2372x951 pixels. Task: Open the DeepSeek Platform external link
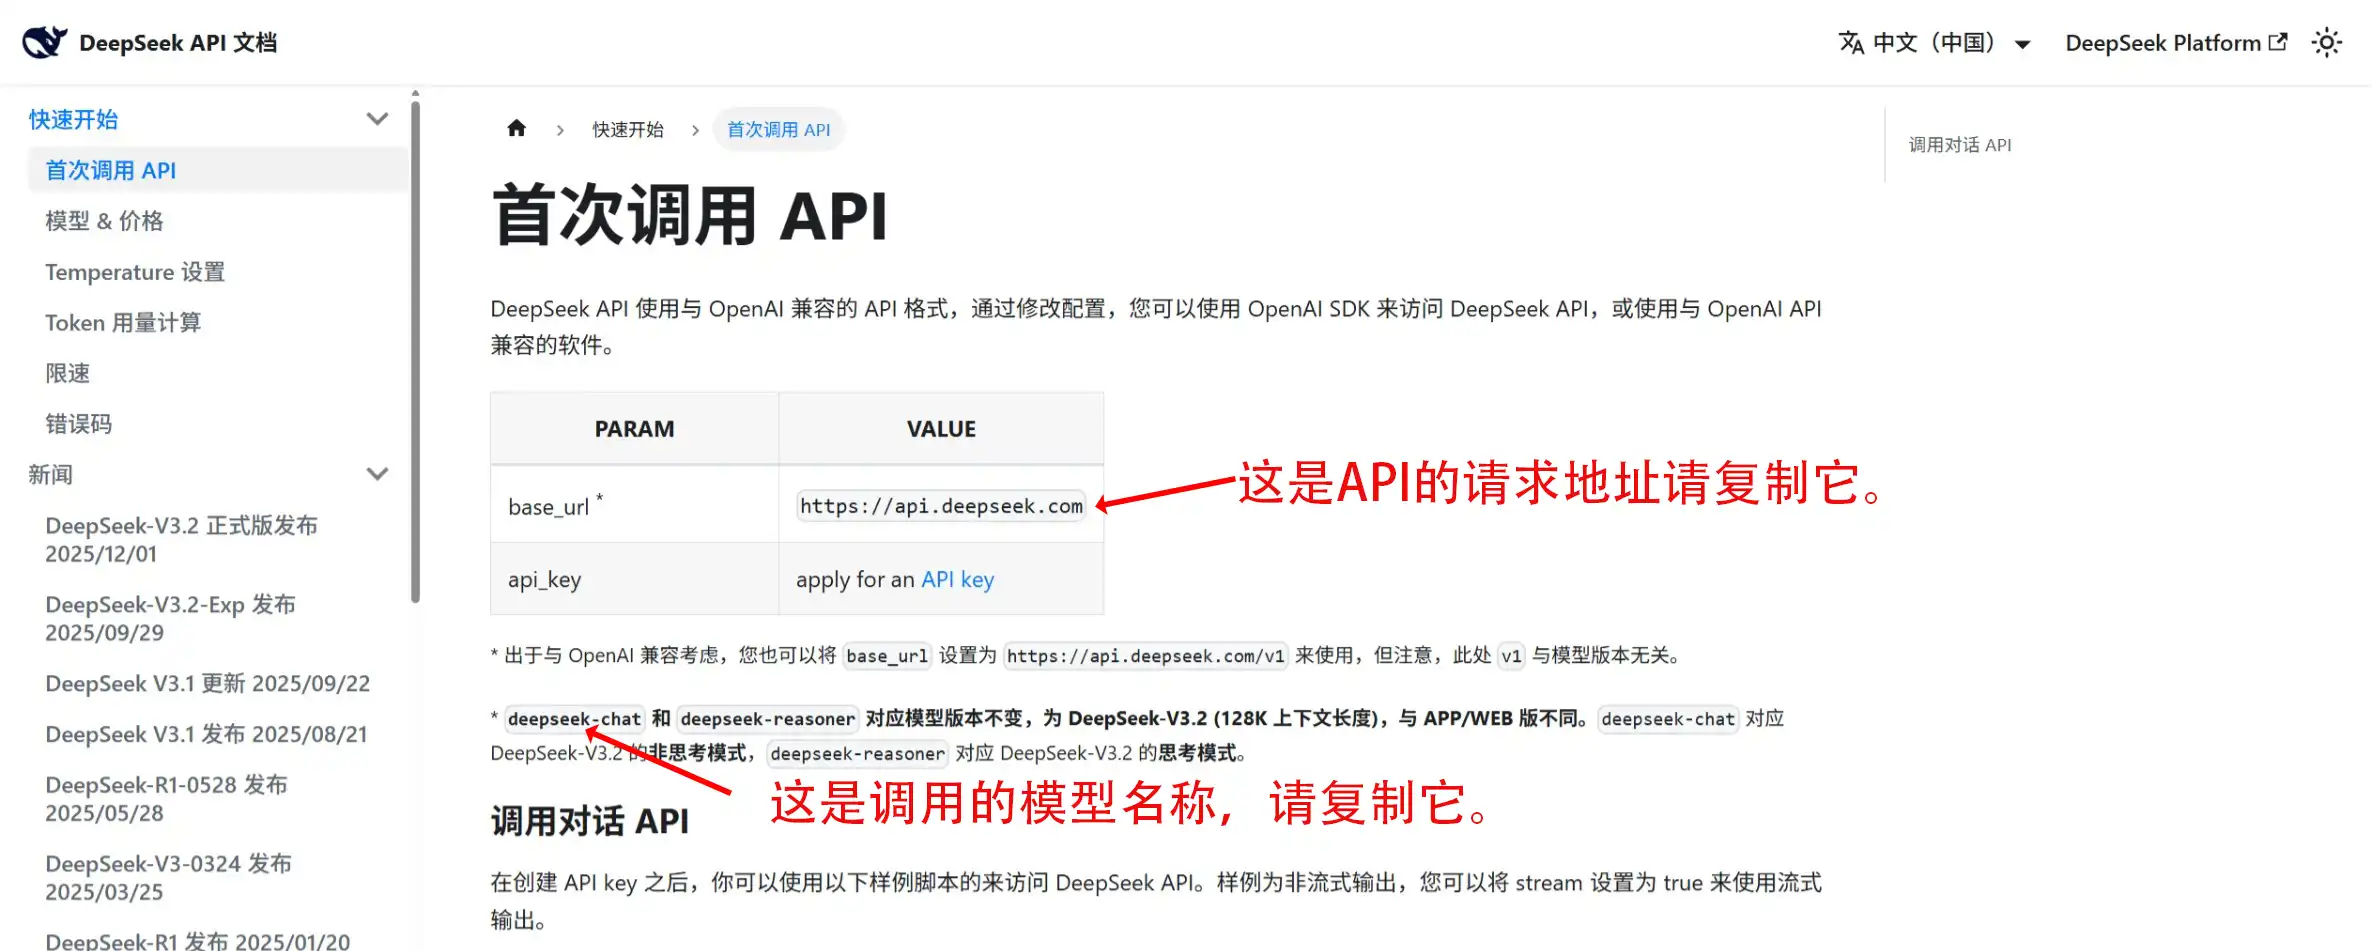point(2176,43)
